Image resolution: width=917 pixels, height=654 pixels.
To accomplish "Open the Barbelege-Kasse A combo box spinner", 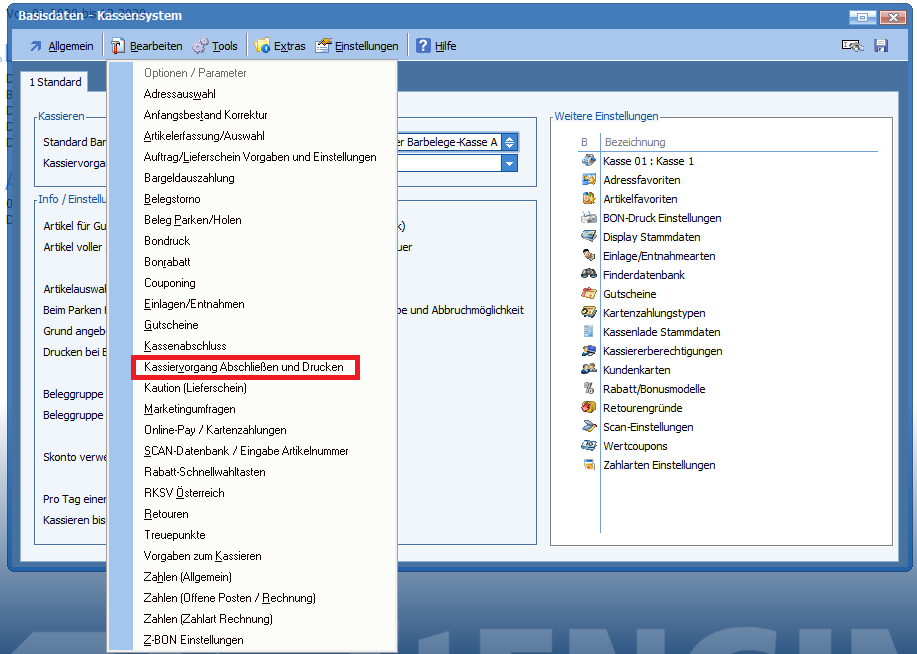I will (x=510, y=143).
